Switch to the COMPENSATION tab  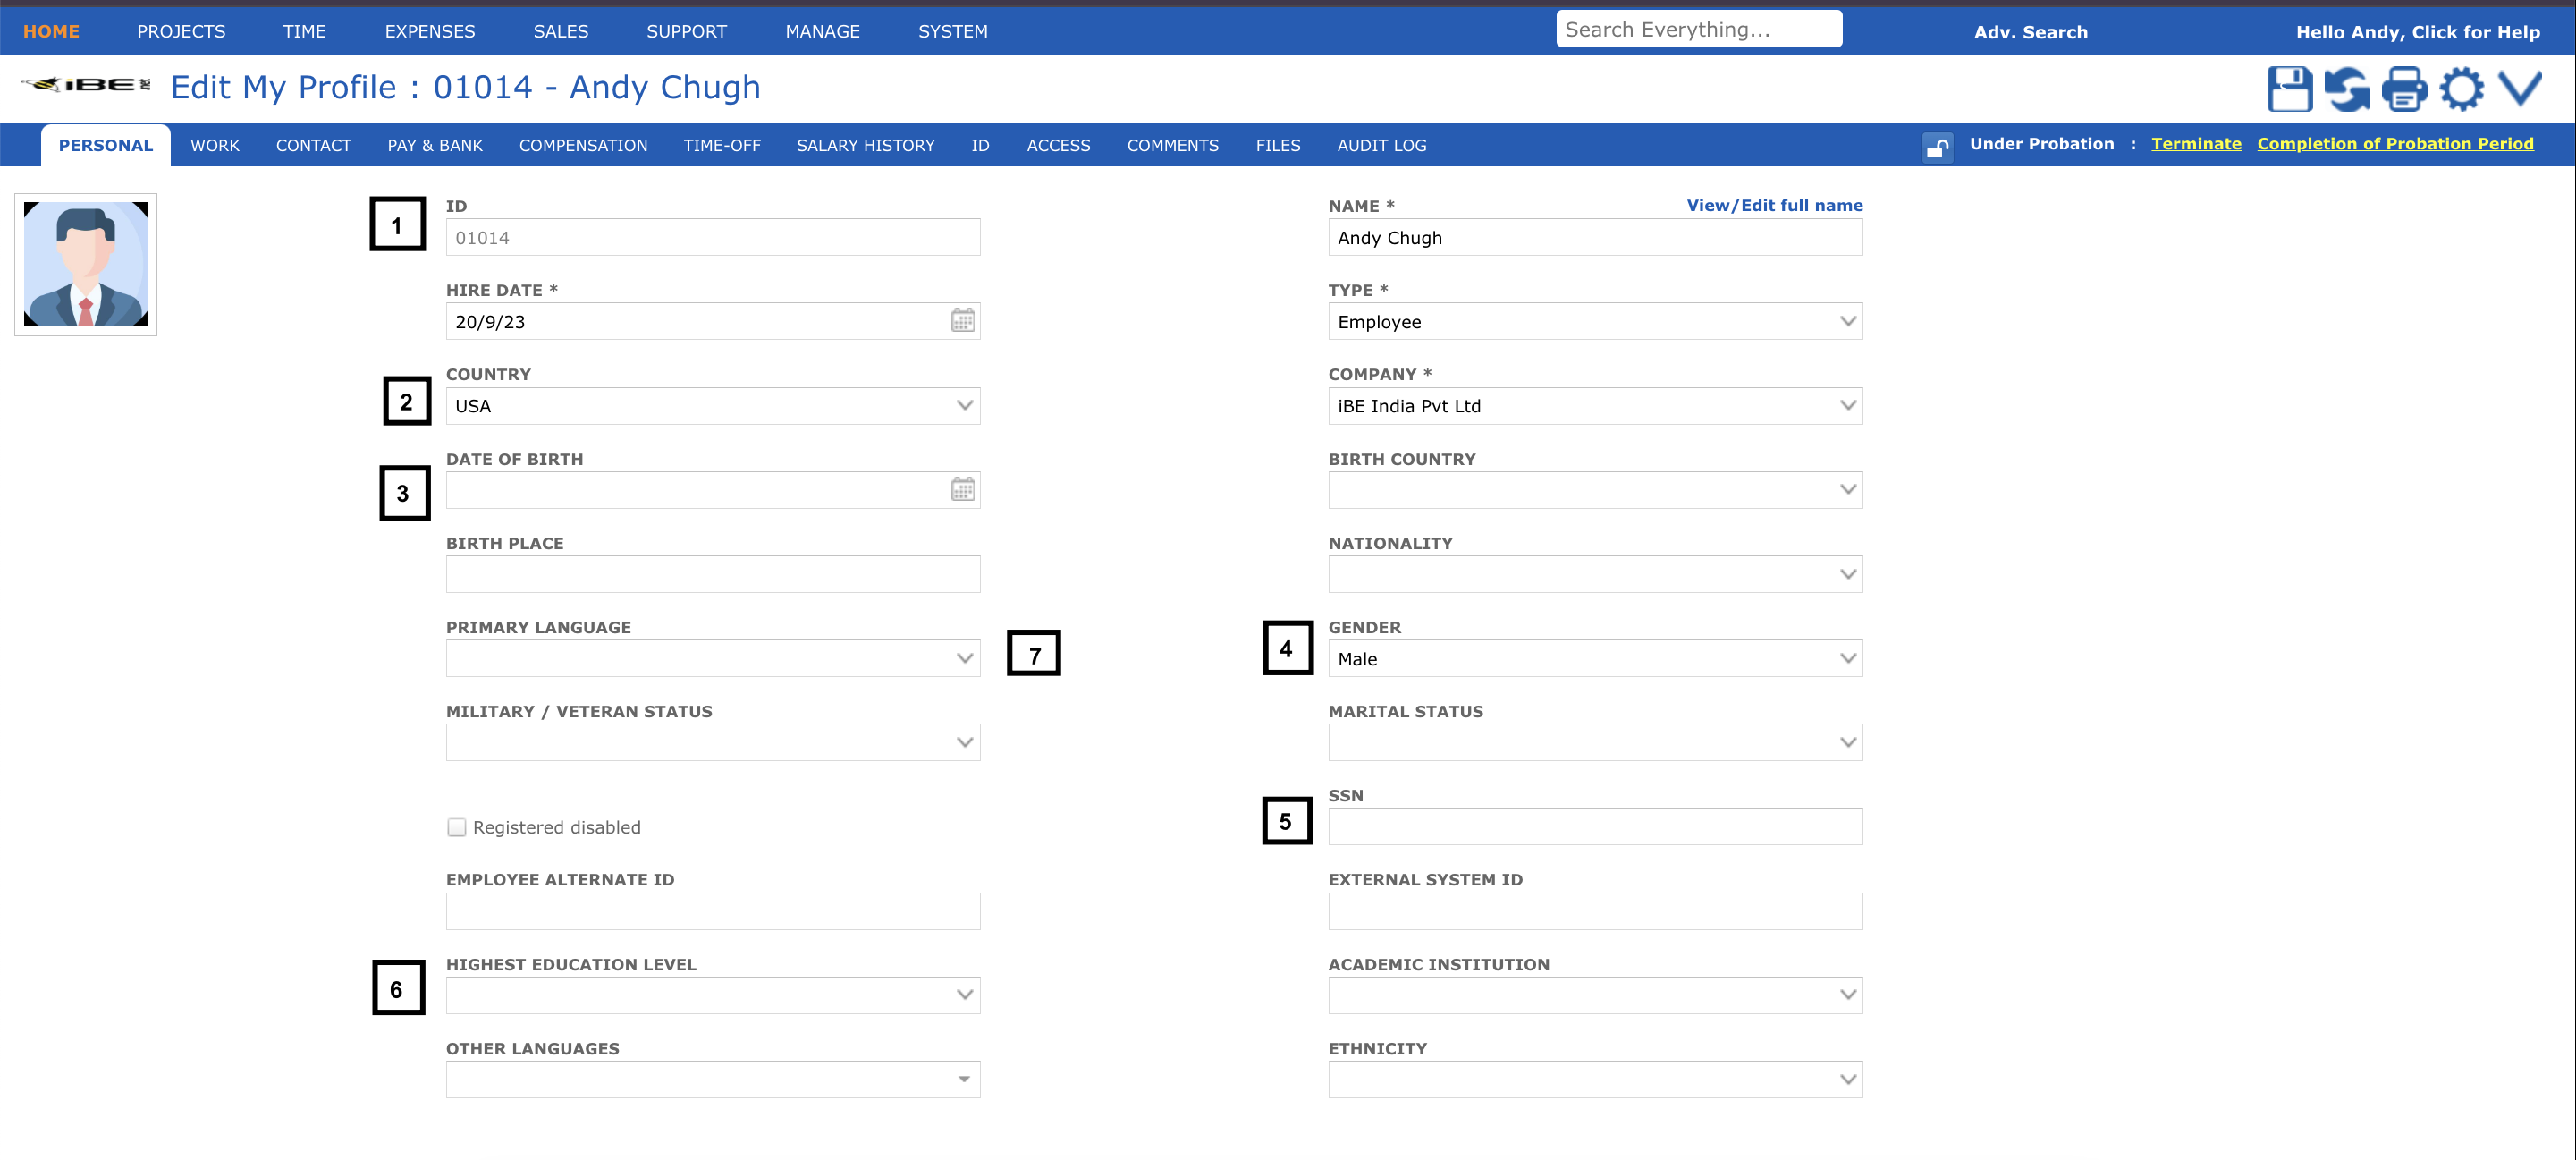583,146
